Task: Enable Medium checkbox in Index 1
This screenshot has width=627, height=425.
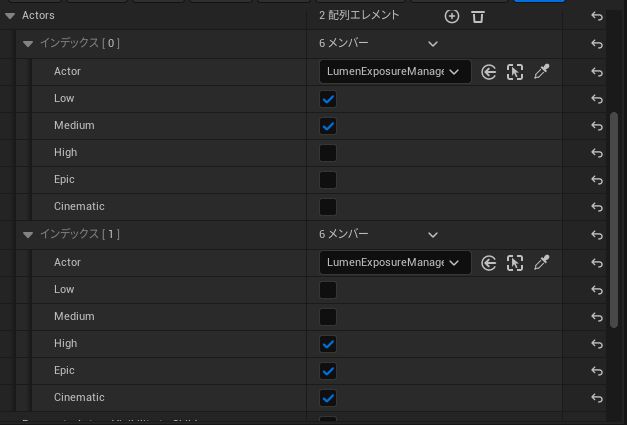Action: pyautogui.click(x=327, y=317)
